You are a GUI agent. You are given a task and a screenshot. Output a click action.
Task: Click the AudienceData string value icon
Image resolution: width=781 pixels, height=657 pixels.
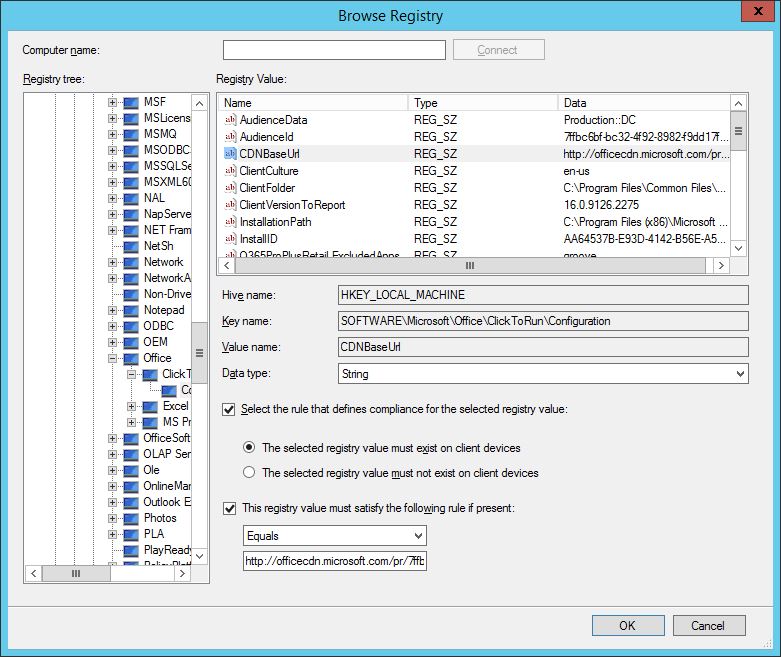230,120
